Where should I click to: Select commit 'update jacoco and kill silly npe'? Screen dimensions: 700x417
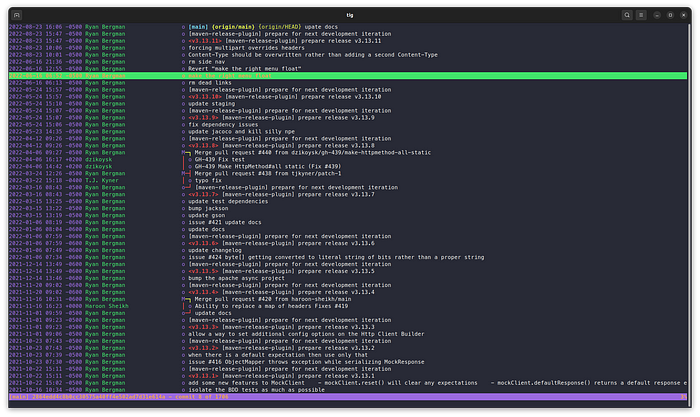[x=241, y=132]
